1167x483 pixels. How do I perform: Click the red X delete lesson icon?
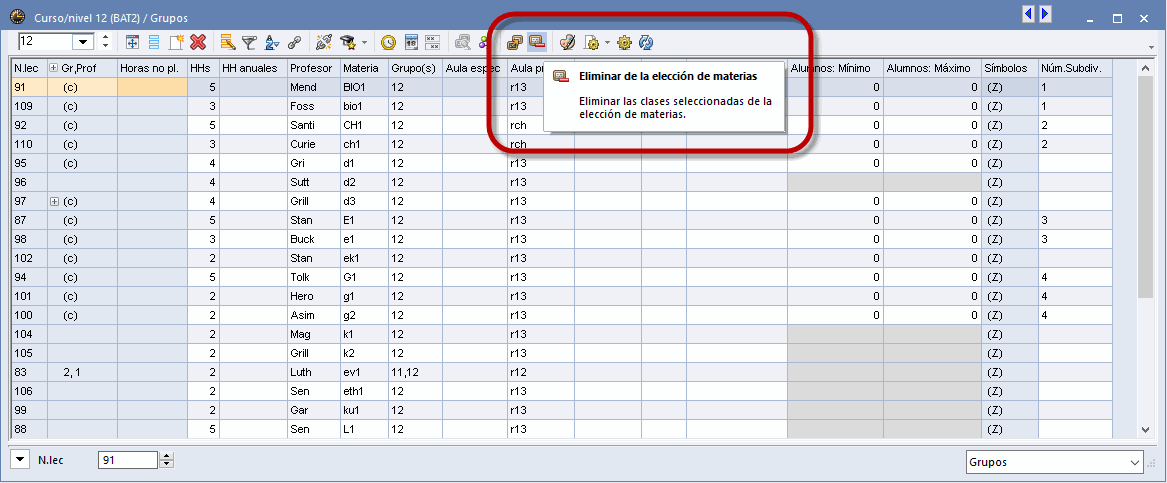coord(197,42)
